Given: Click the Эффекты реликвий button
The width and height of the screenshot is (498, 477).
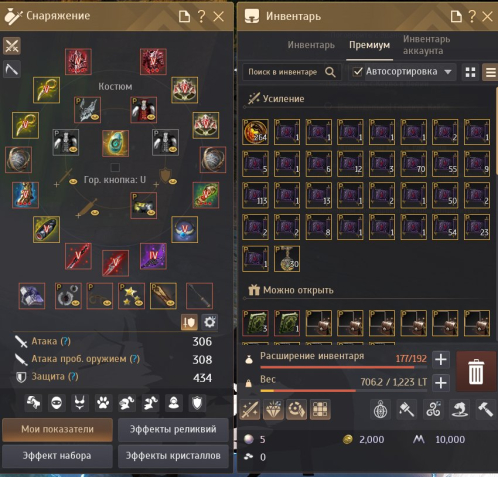Looking at the screenshot, I should 173,429.
